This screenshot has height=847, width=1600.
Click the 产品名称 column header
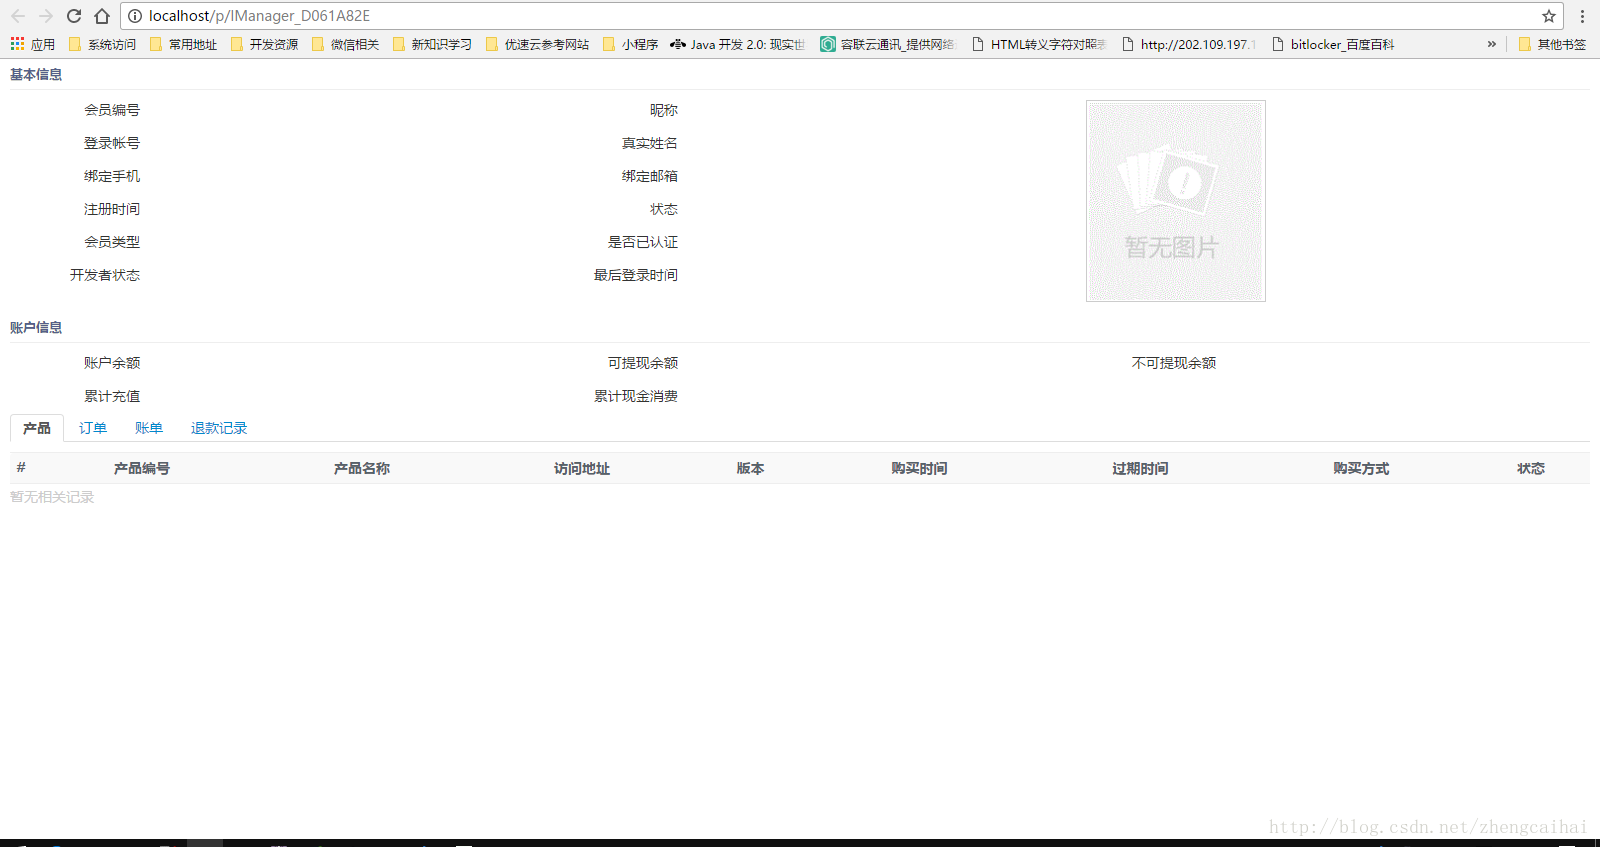coord(362,468)
